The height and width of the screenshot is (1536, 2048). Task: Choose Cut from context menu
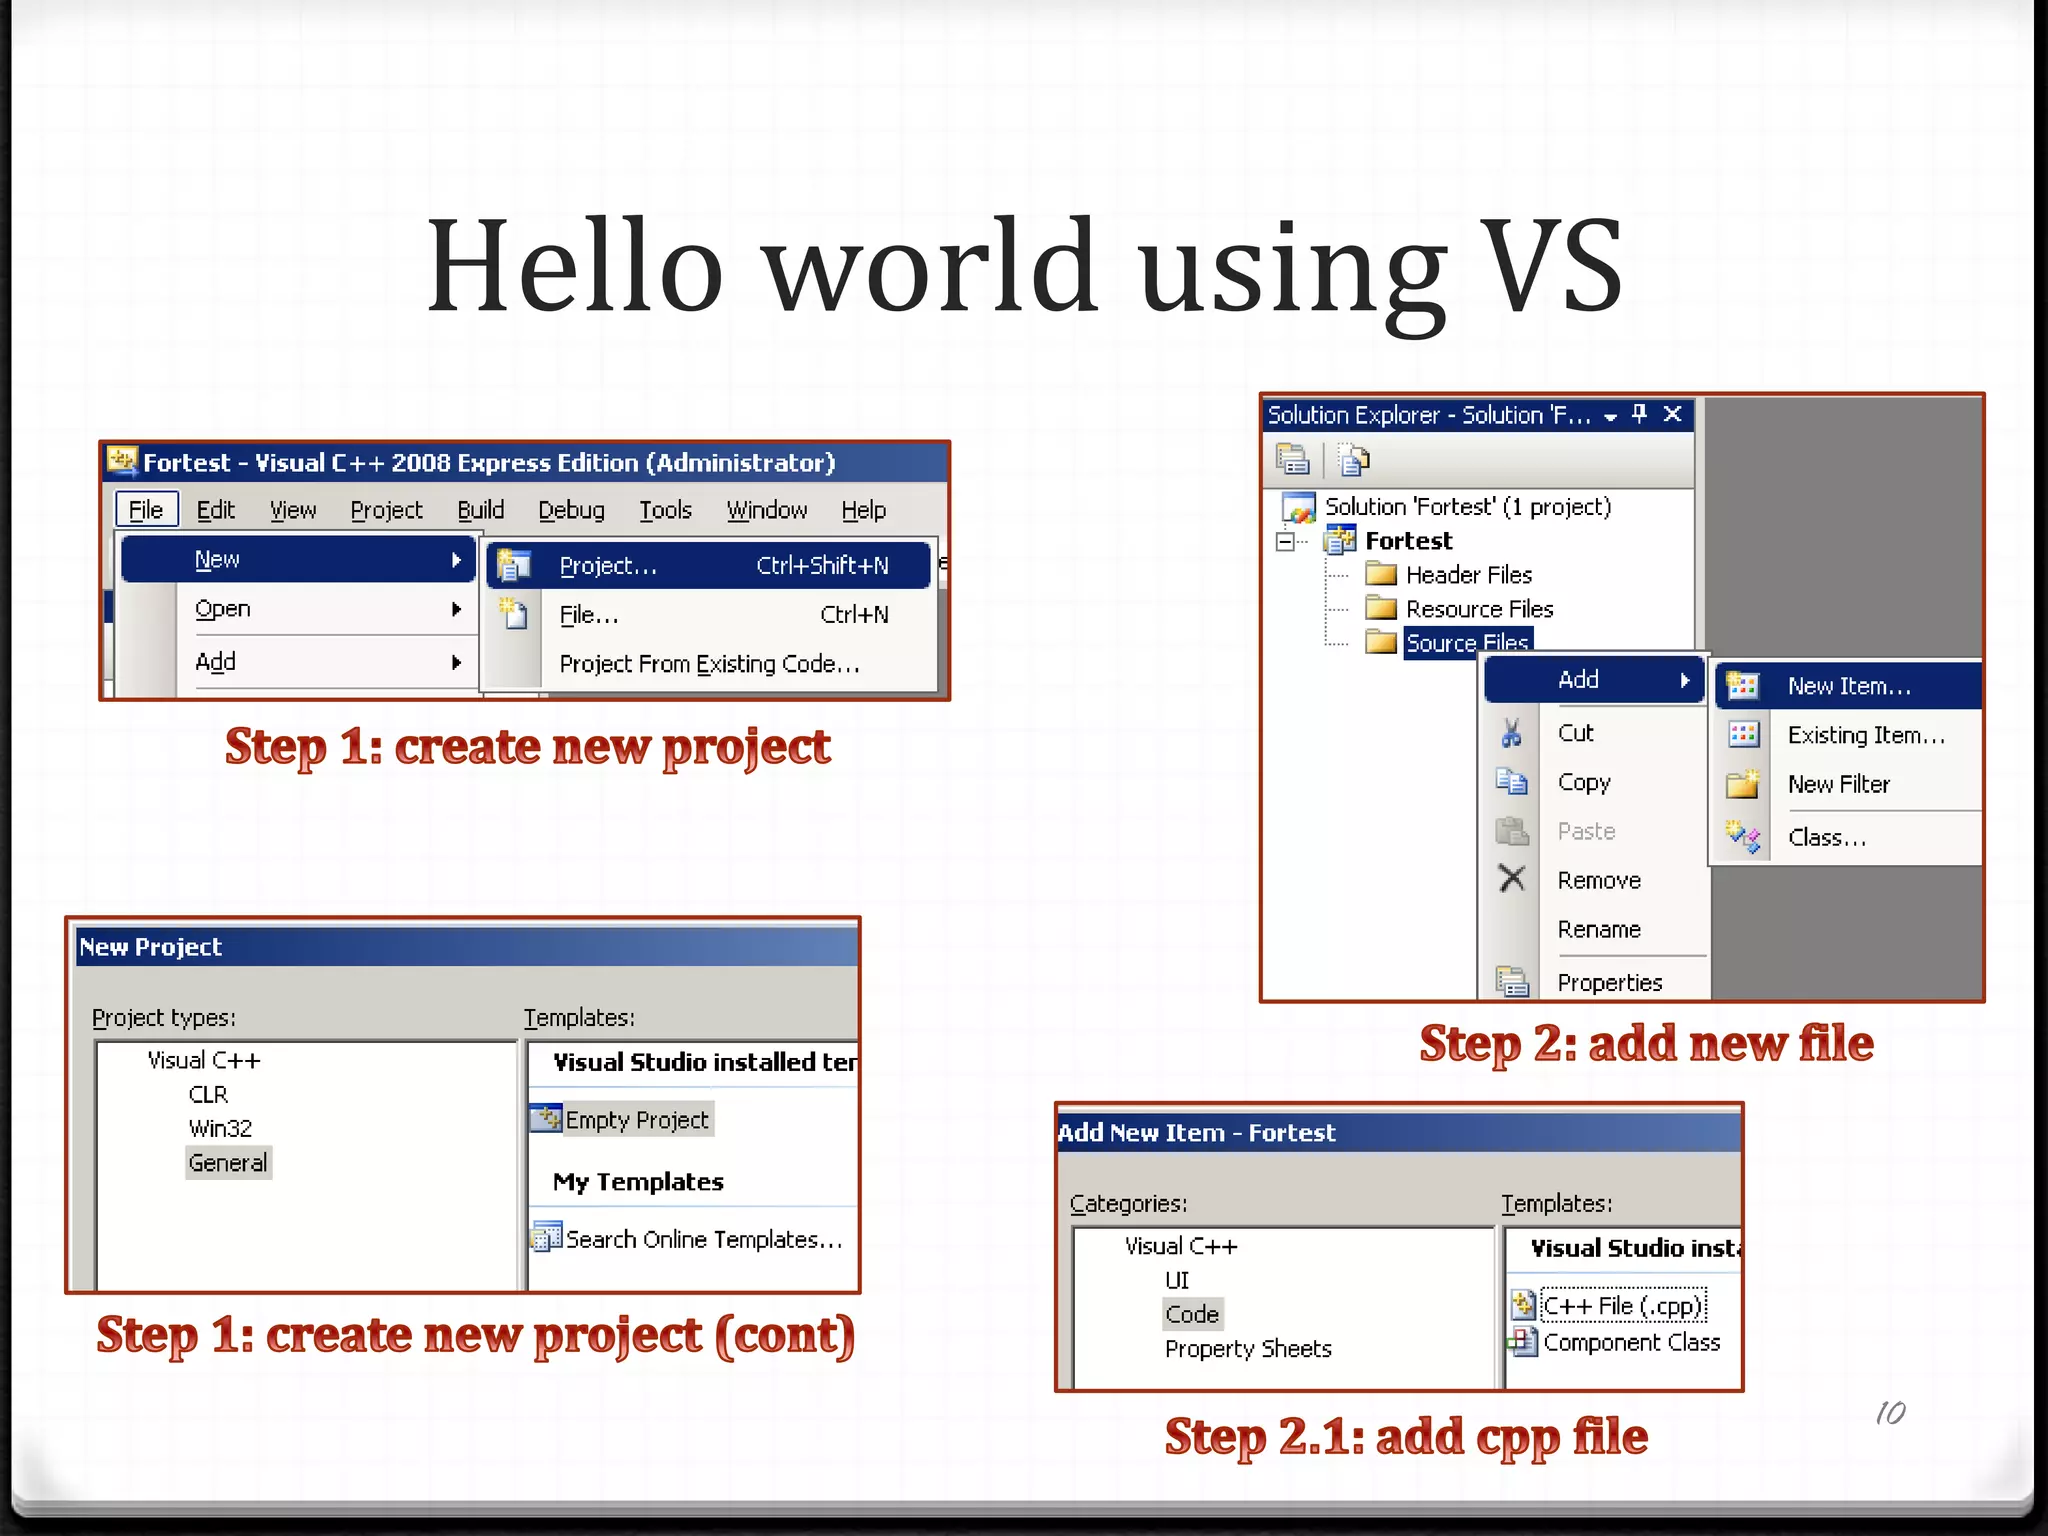coord(1576,733)
